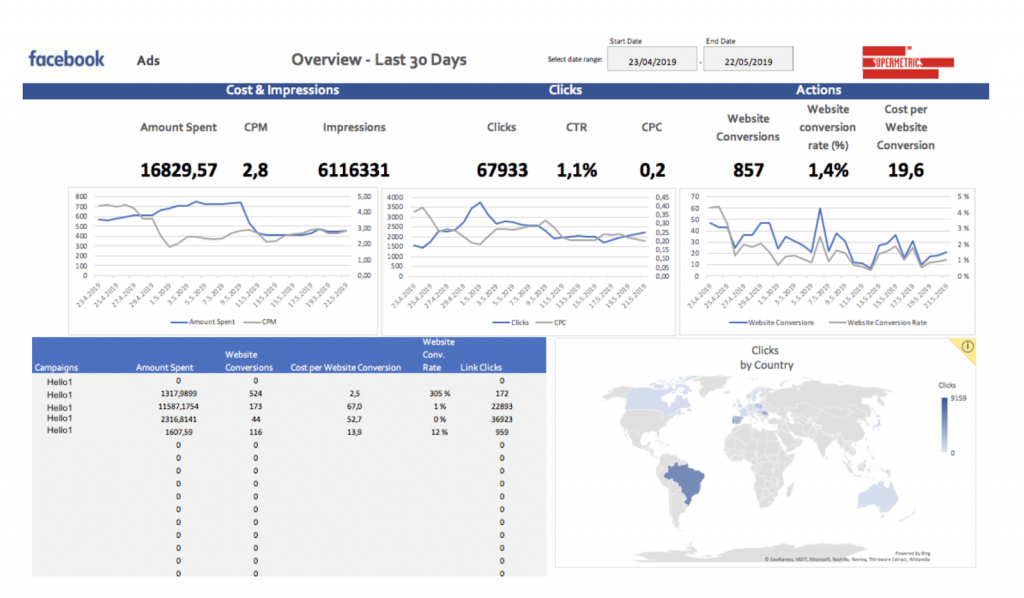Select the amount cell 1607,59
1024x598 pixels.
pos(178,432)
